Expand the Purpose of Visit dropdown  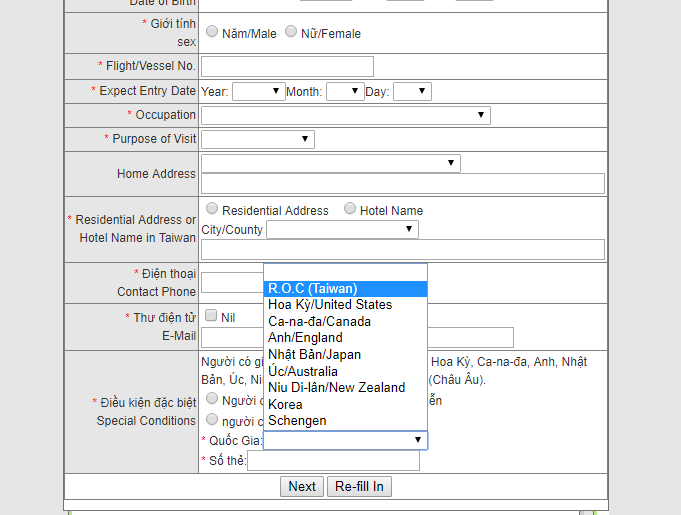[258, 139]
